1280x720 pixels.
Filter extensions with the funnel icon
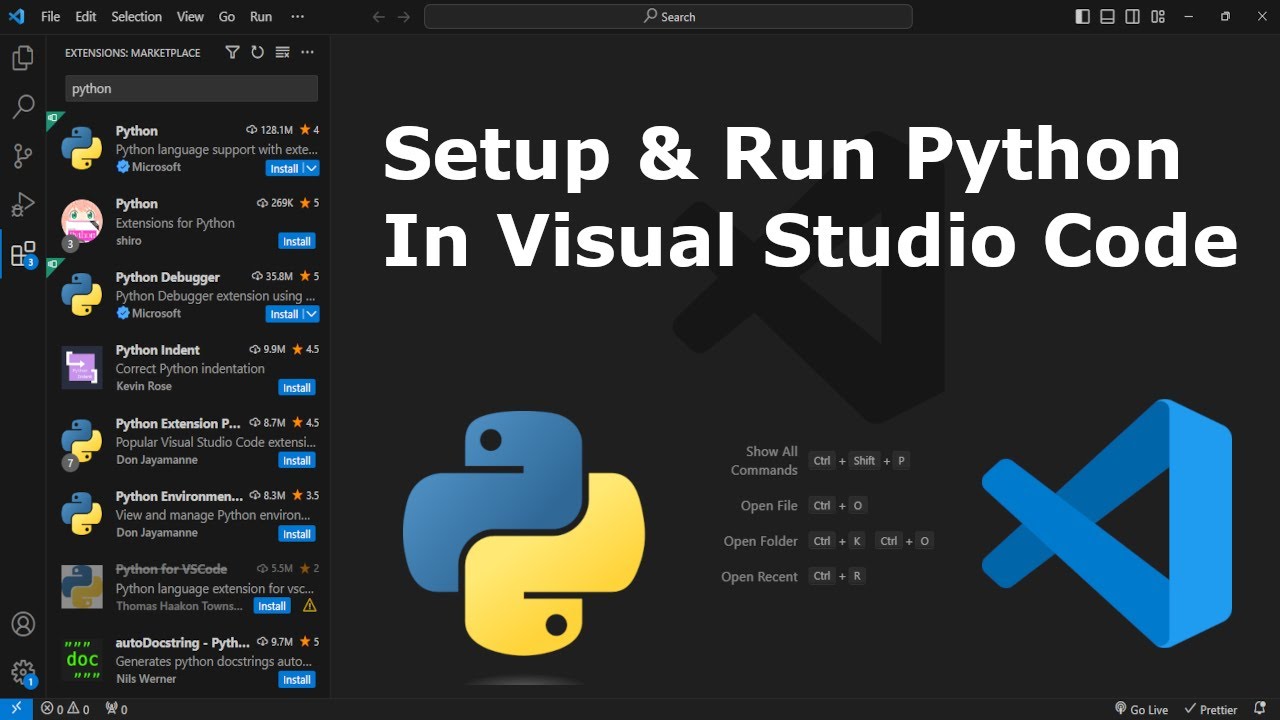point(232,52)
